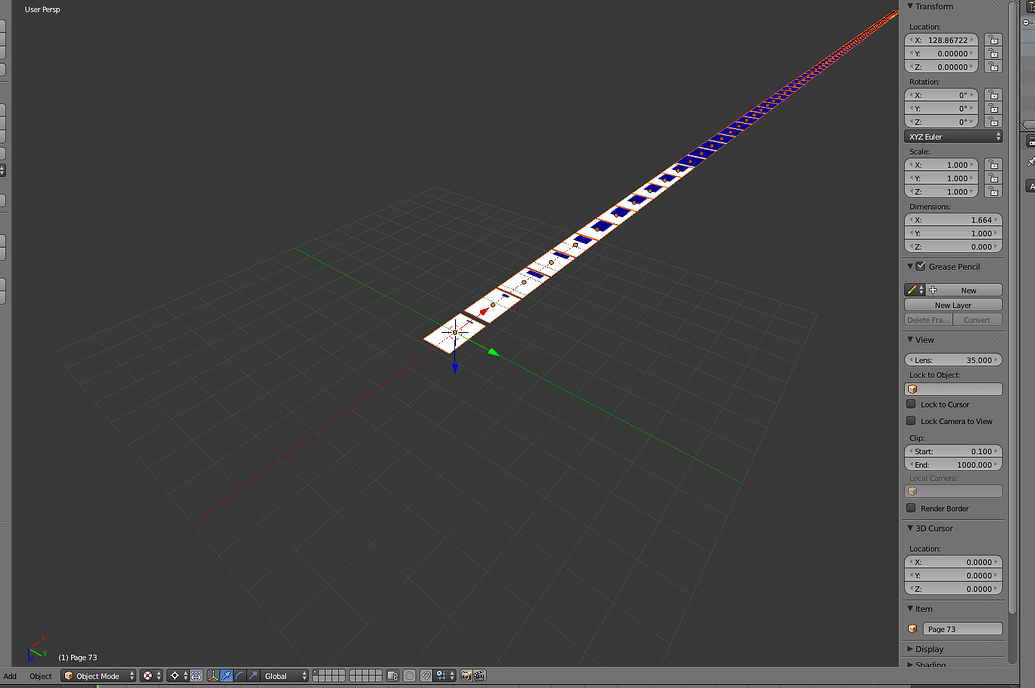Lock Rotation Z value
This screenshot has width=1035, height=688.
click(x=993, y=121)
